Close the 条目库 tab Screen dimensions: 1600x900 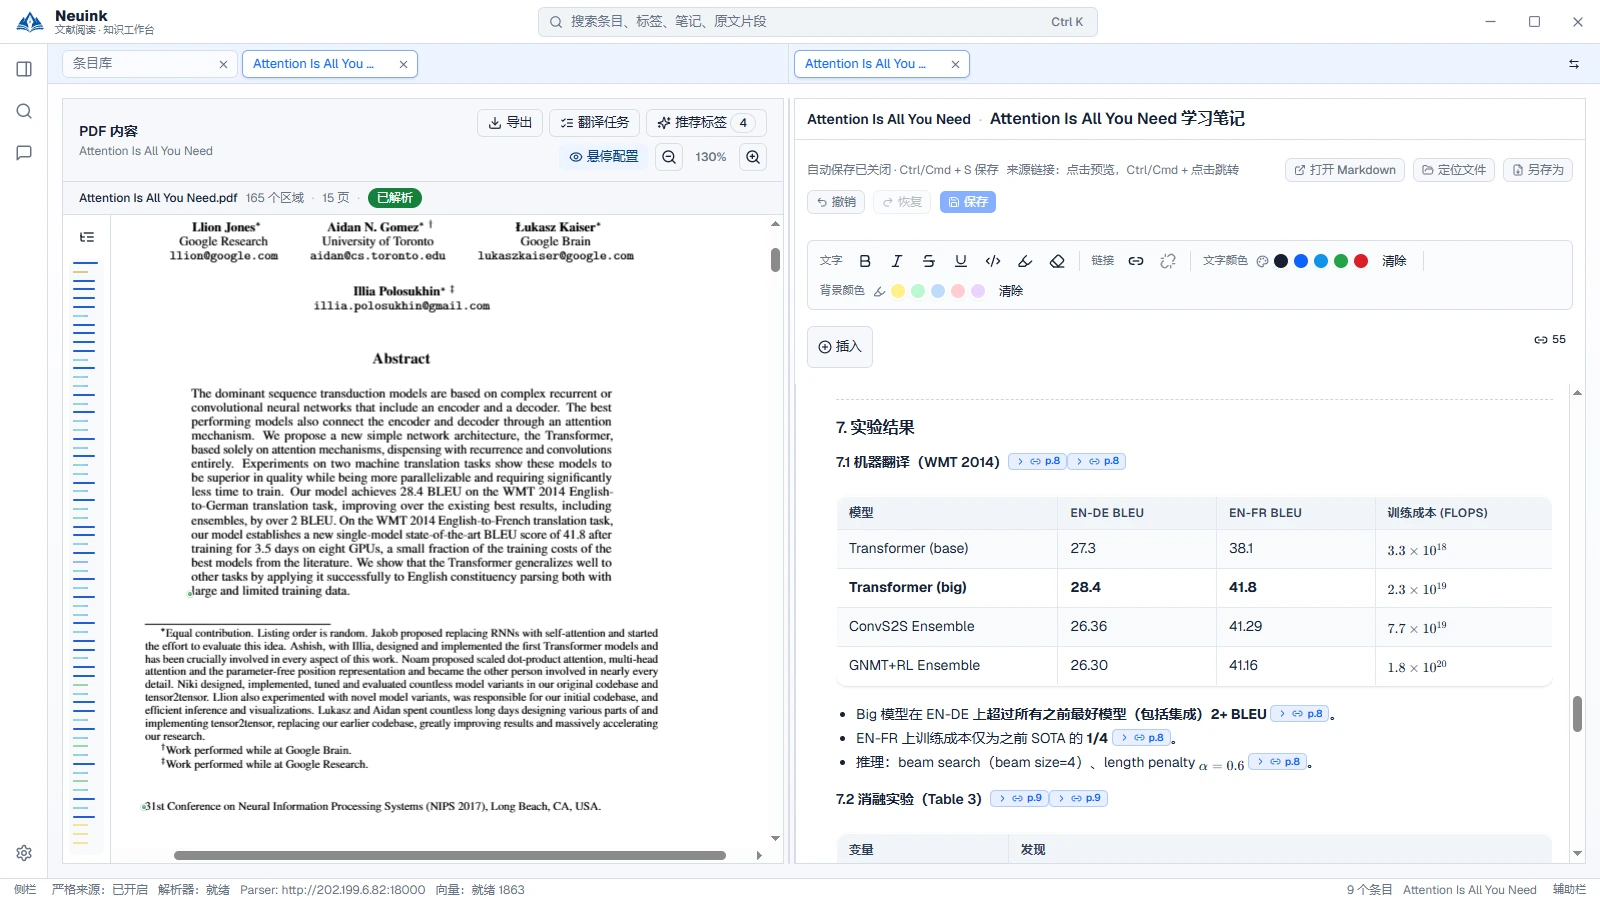(x=223, y=64)
